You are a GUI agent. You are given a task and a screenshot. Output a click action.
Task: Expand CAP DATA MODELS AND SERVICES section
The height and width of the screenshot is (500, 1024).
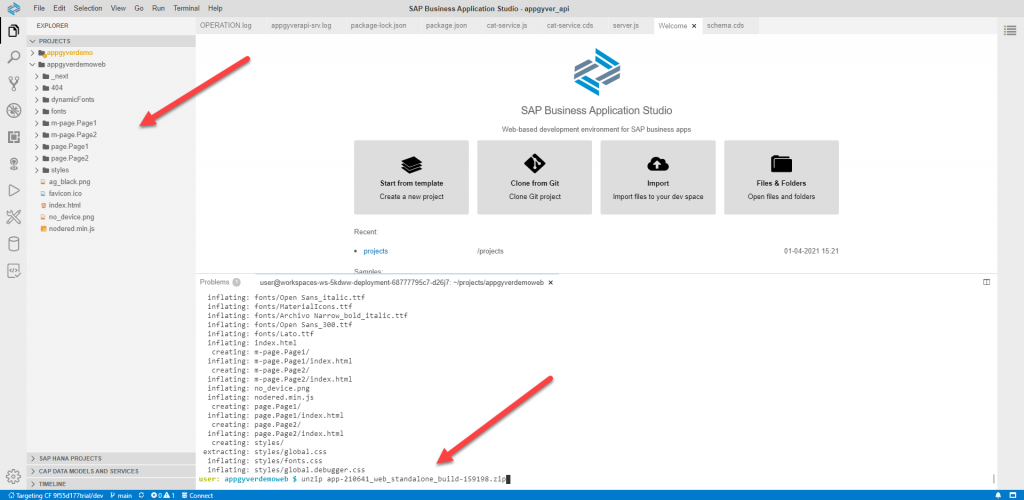(111, 471)
